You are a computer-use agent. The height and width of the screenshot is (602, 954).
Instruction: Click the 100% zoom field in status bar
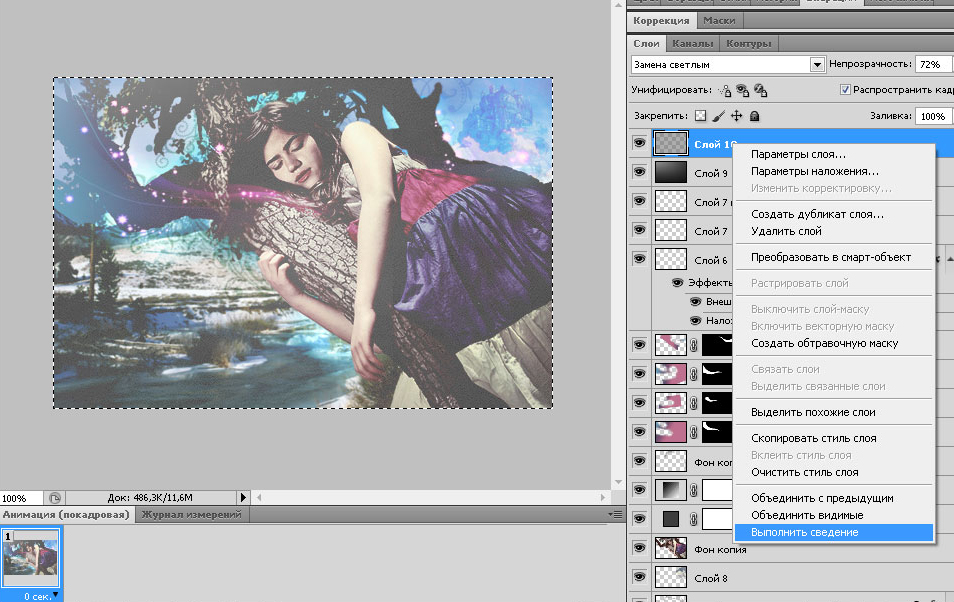(x=21, y=498)
